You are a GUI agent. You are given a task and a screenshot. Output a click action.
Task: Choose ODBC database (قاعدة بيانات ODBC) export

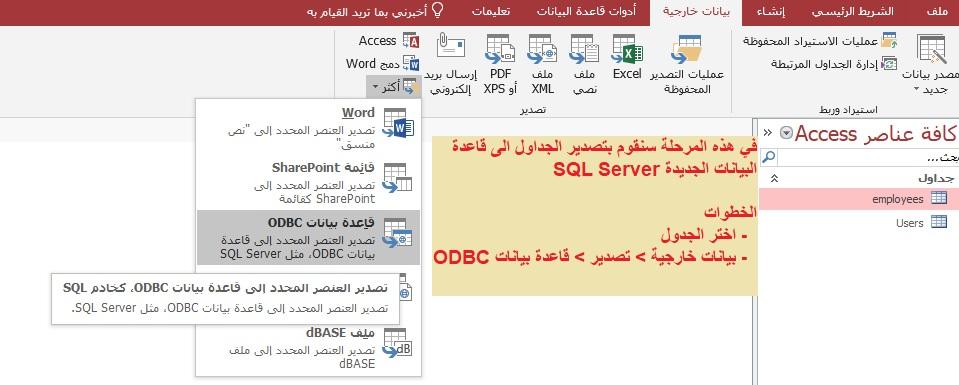click(308, 237)
